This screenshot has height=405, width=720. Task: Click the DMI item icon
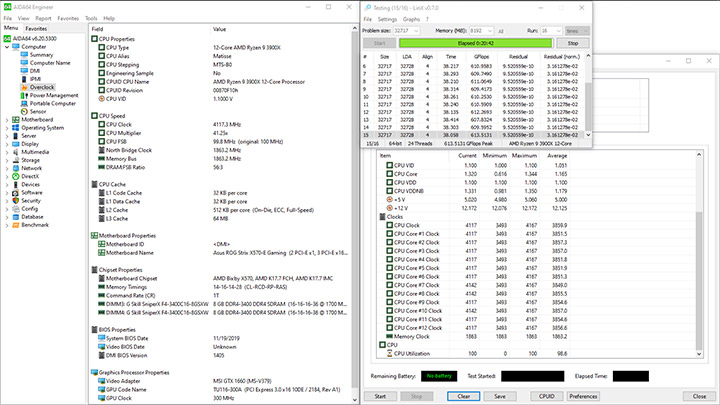(x=24, y=71)
